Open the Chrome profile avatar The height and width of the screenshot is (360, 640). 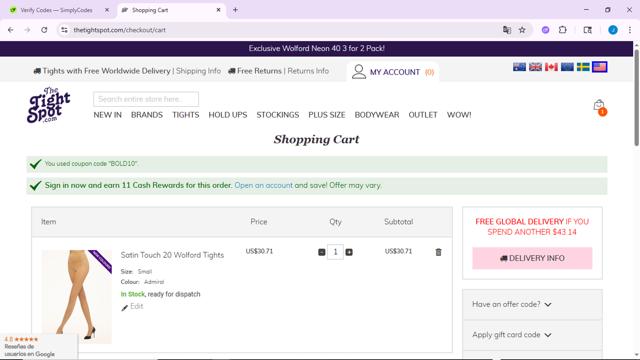click(x=613, y=30)
